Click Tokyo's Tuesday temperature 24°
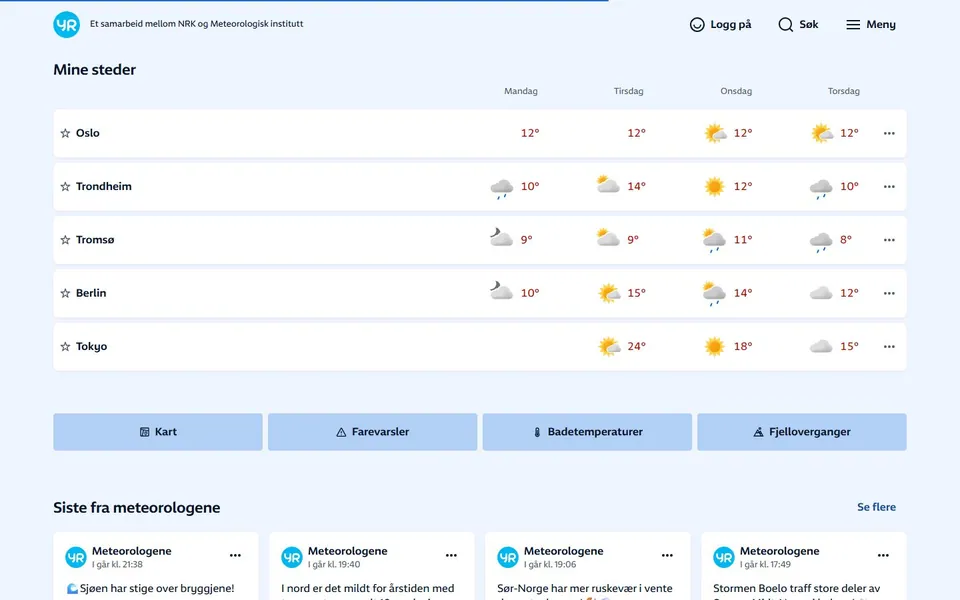960x600 pixels. point(636,346)
